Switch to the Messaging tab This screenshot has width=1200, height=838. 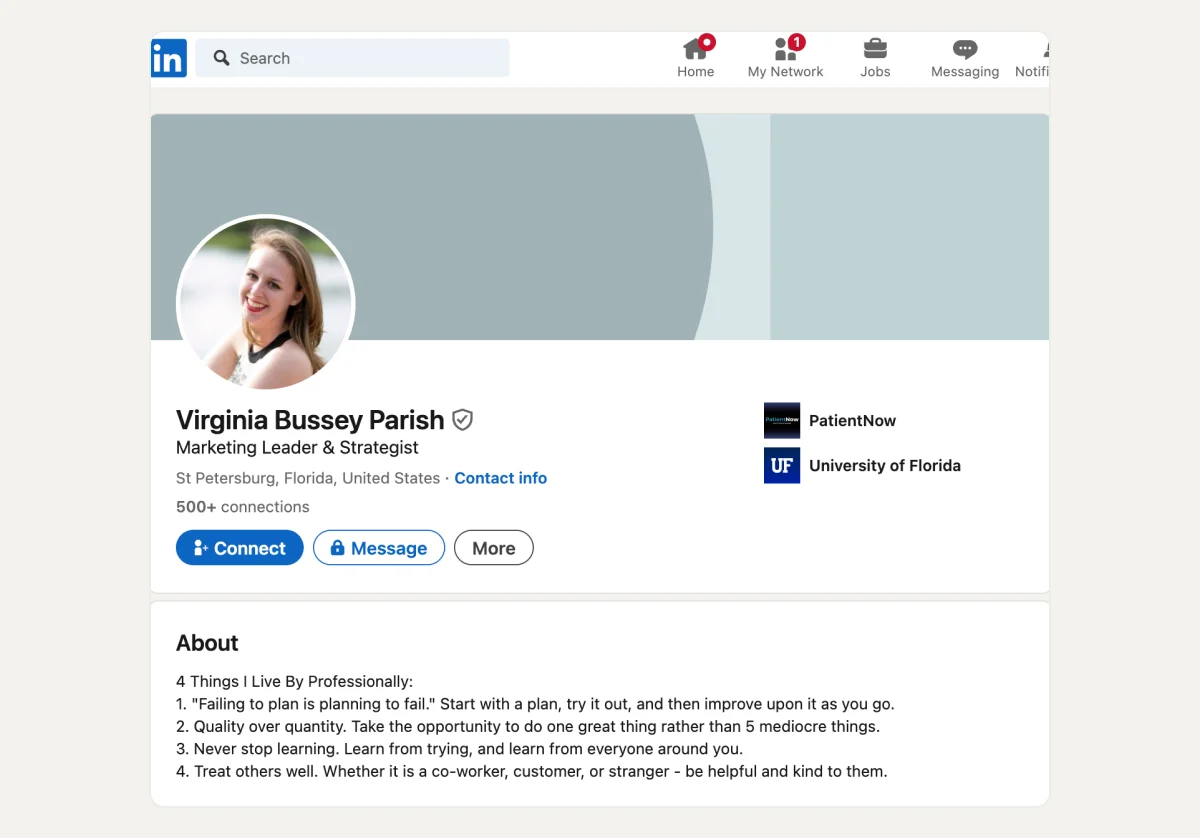963,57
